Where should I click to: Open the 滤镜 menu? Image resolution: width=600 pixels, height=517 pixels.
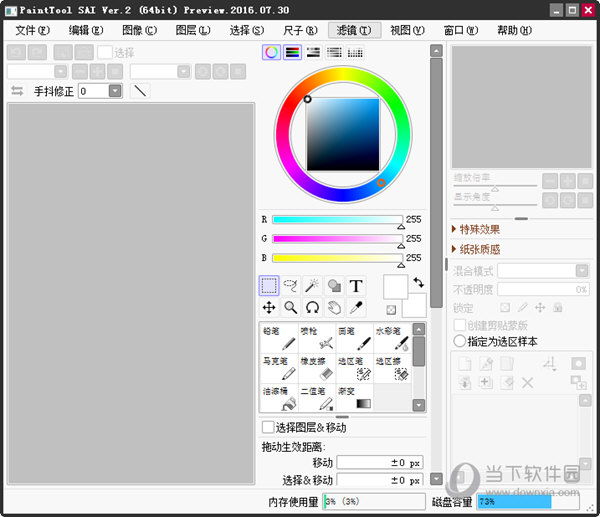coord(354,30)
